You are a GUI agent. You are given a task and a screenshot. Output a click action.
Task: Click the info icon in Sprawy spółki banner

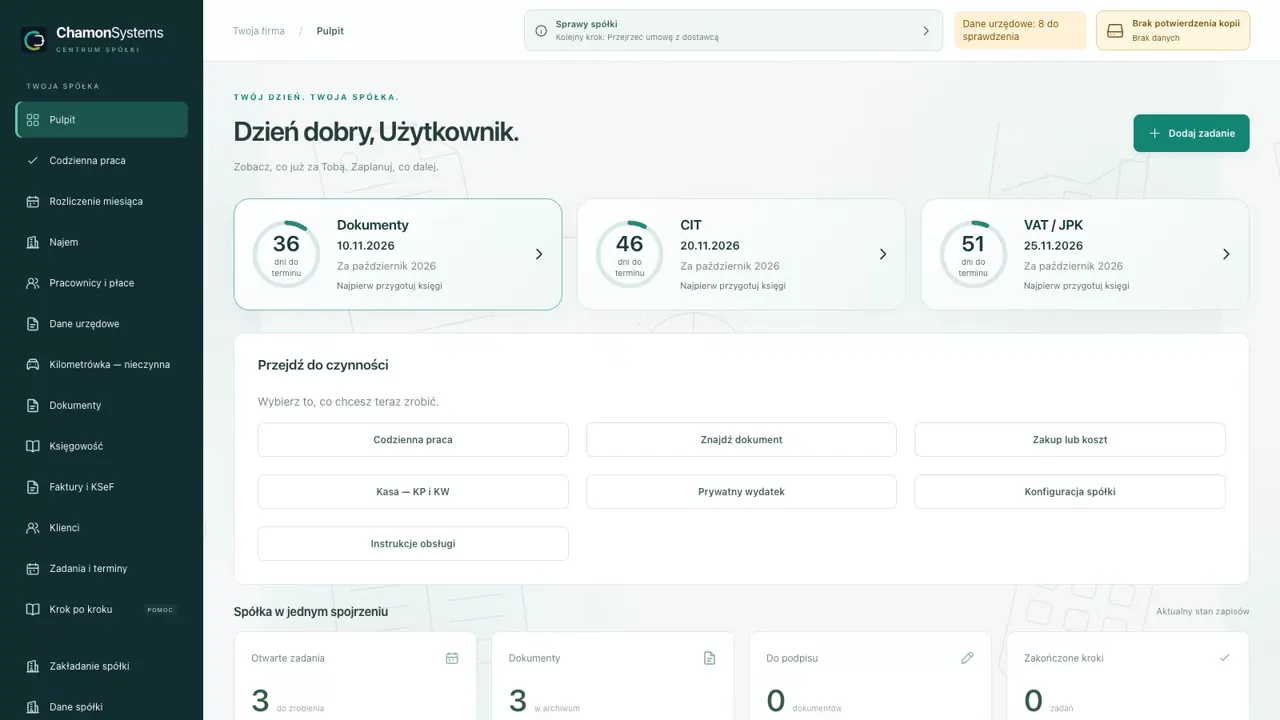point(541,31)
